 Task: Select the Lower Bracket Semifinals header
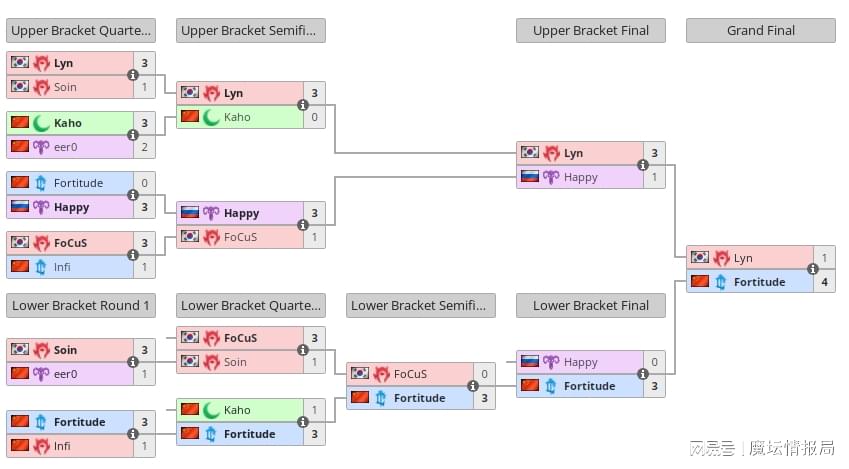point(421,305)
